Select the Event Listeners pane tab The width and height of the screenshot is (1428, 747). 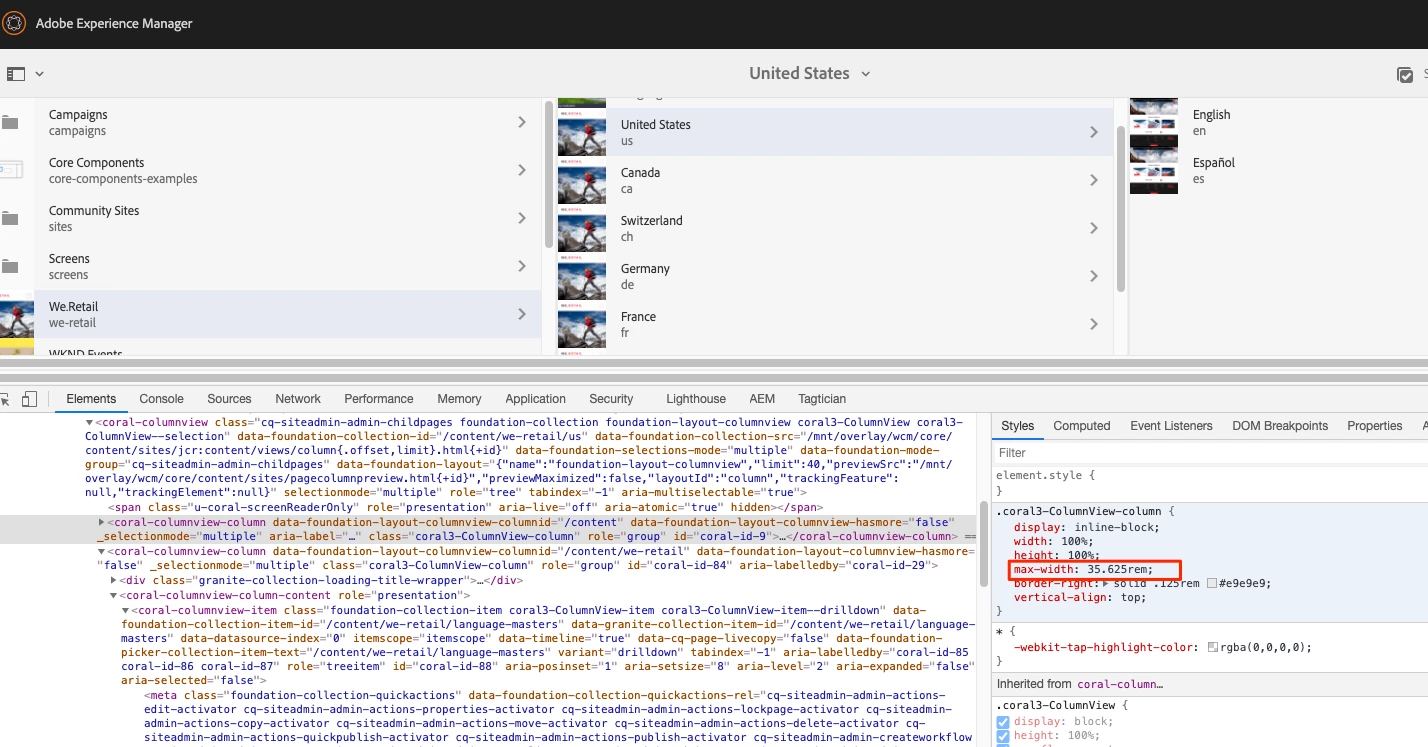coord(1171,425)
